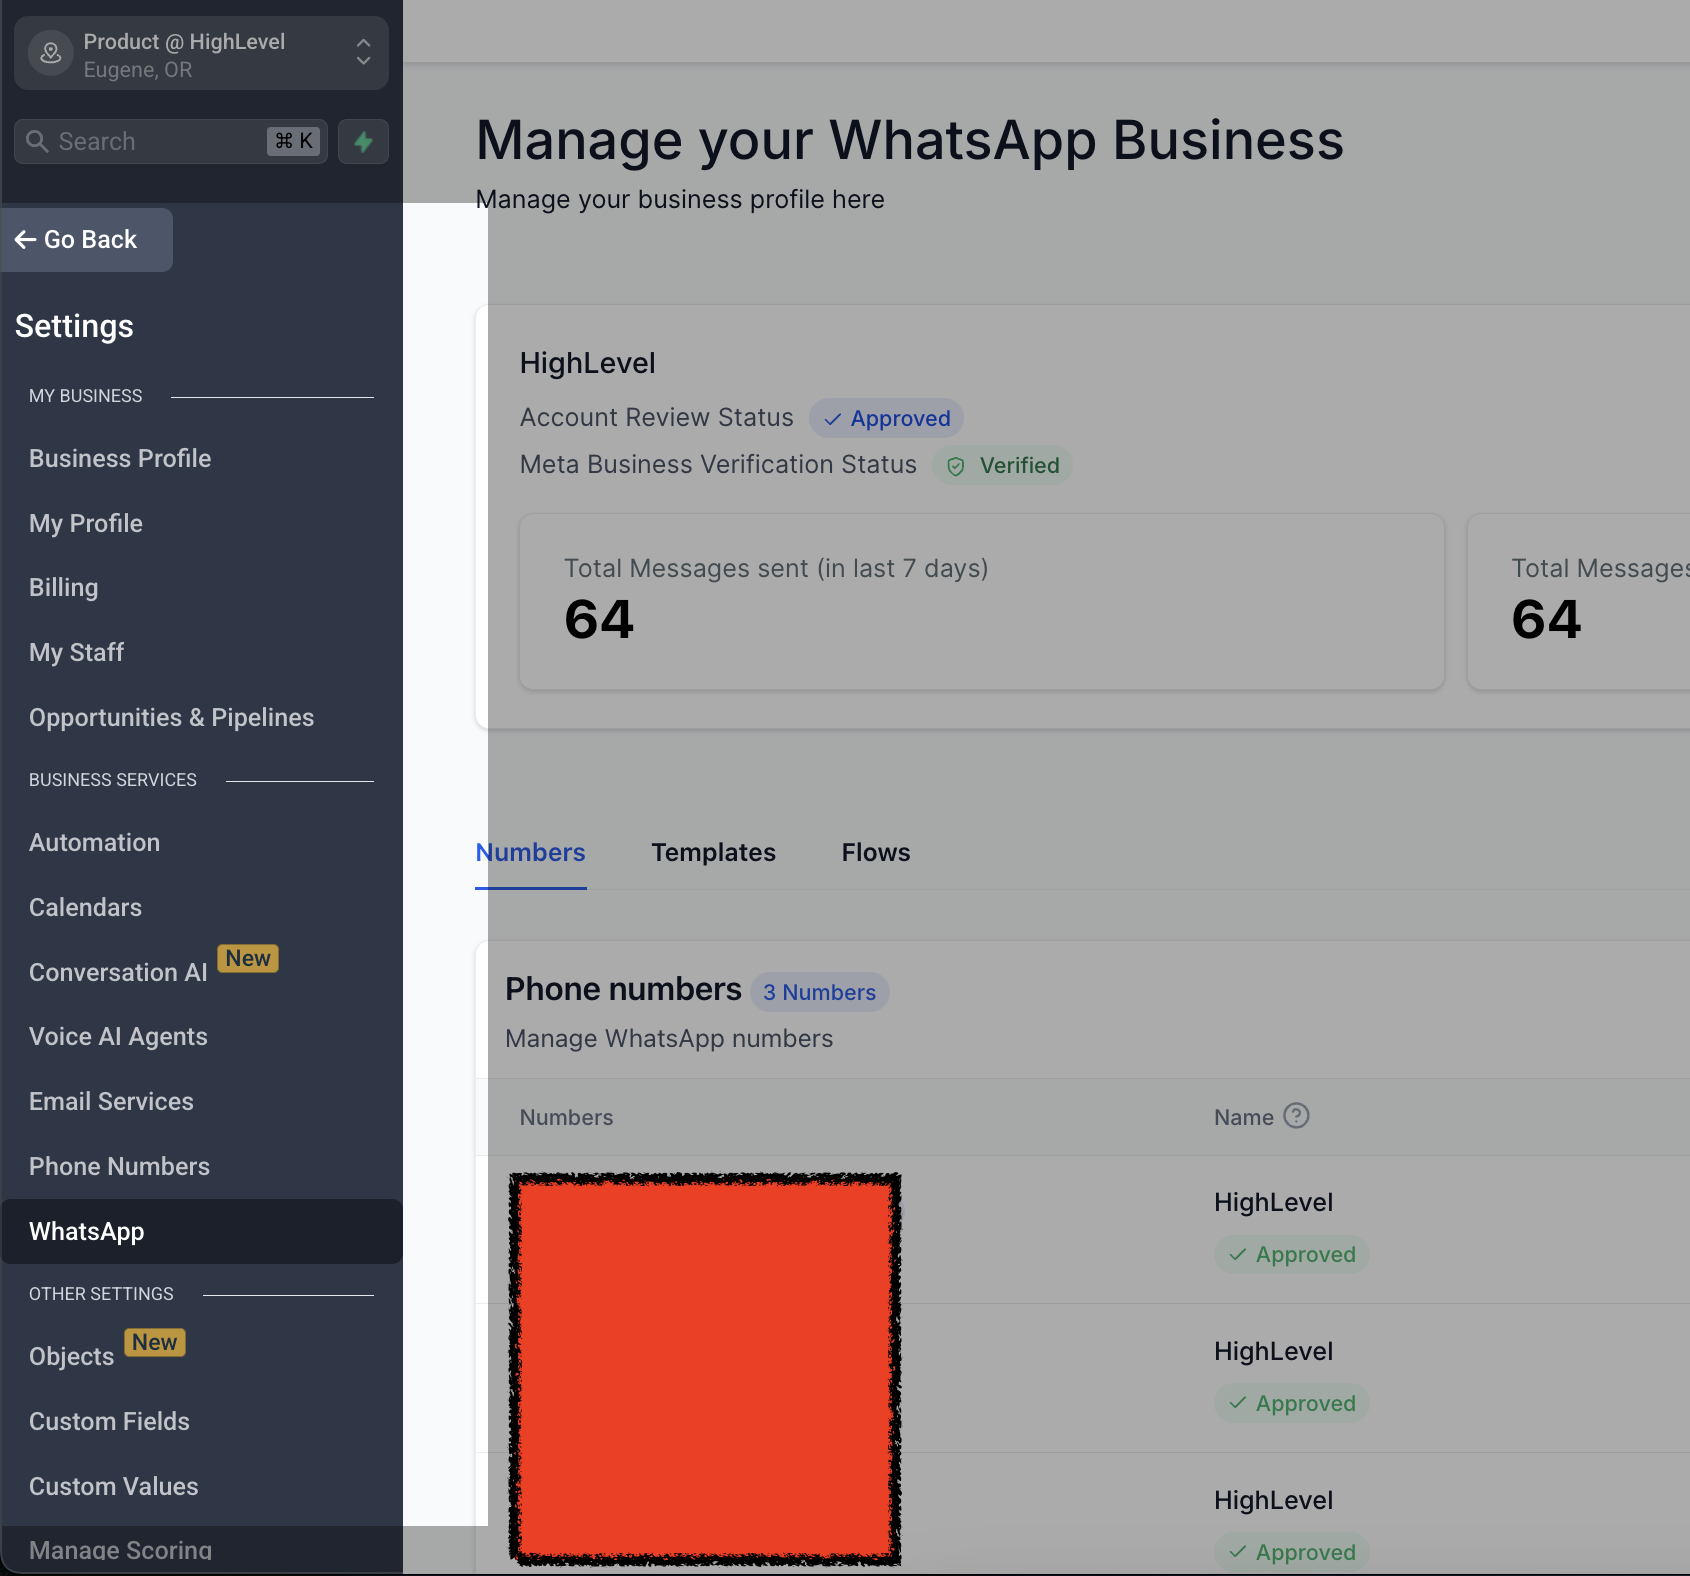This screenshot has height=1576, width=1690.
Task: Open Phone Numbers settings
Action: click(x=120, y=1167)
